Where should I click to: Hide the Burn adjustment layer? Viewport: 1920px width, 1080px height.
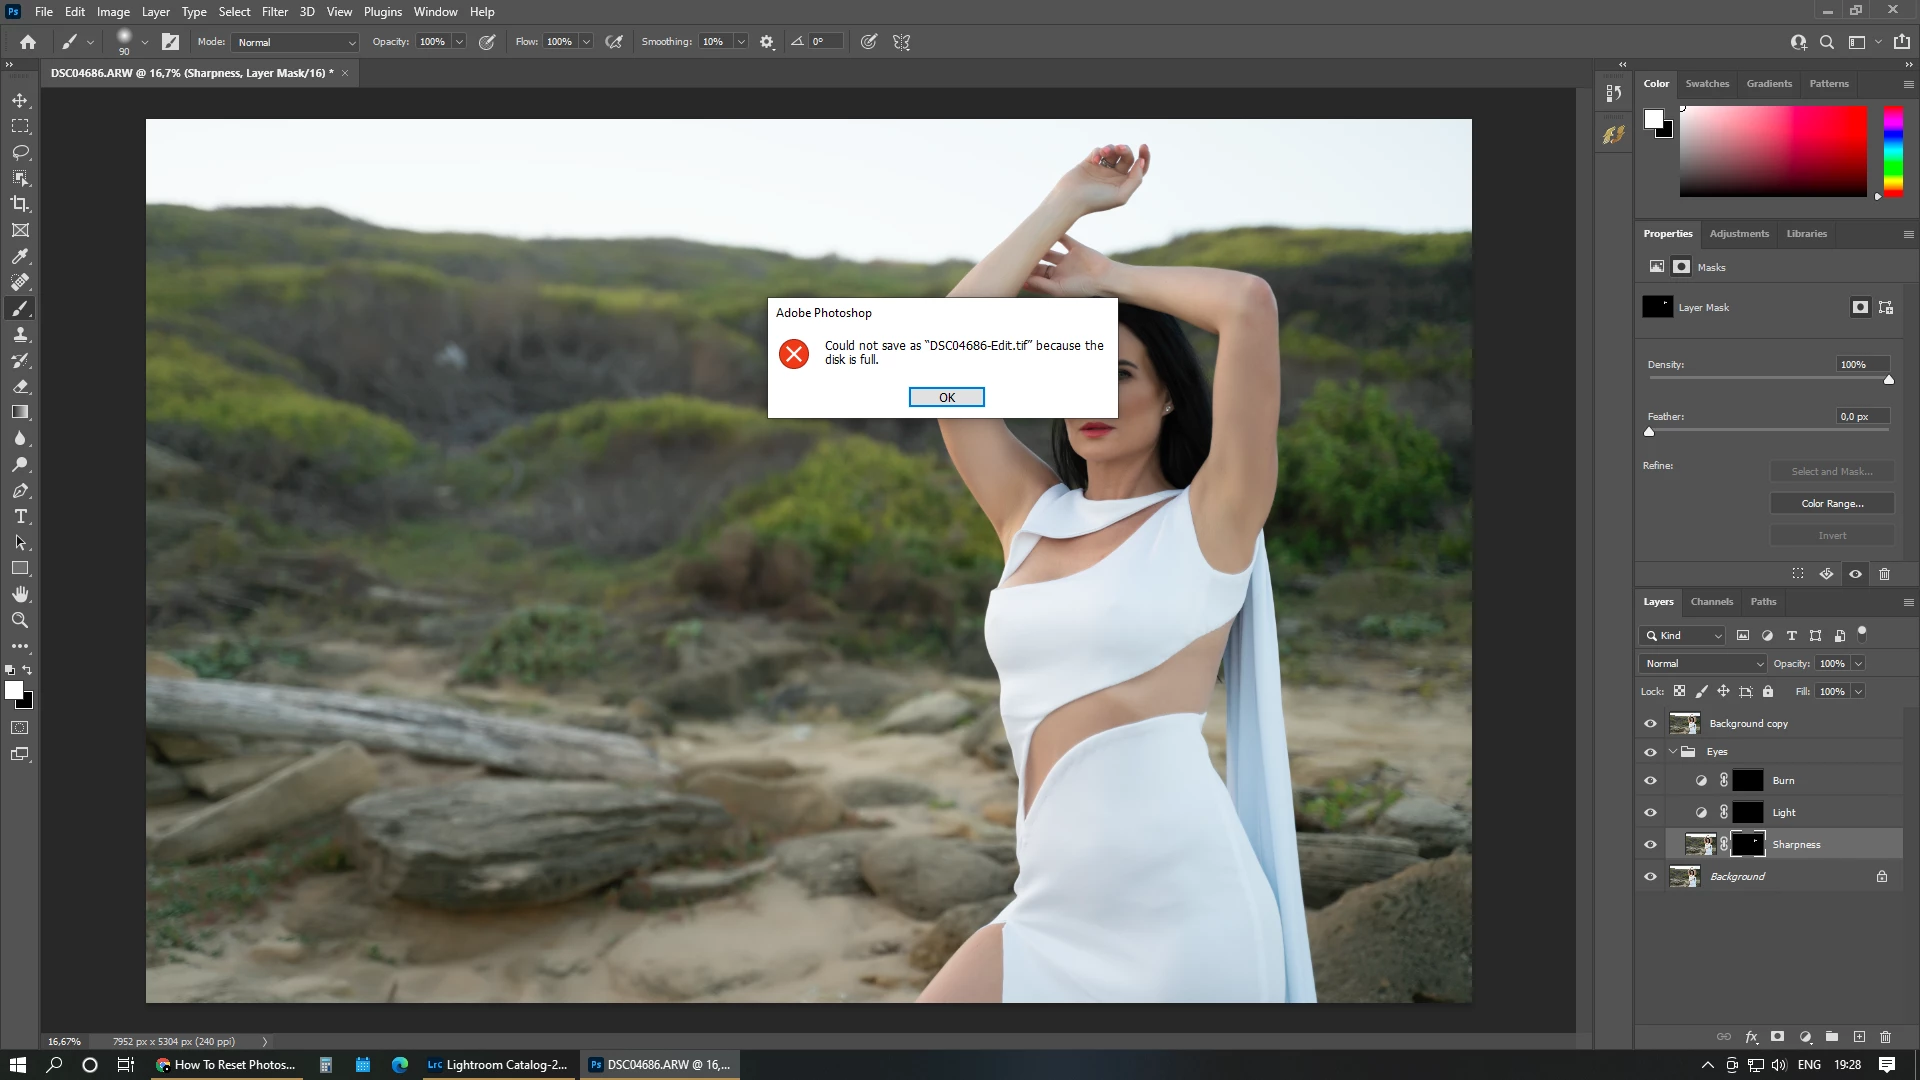tap(1650, 781)
